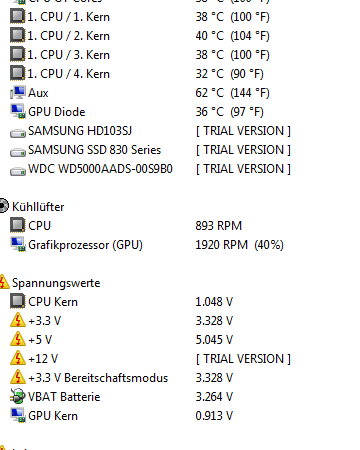This screenshot has height=450, width=360.
Task: Select the 1. CPU / 2. Kern row
Action: [140, 35]
